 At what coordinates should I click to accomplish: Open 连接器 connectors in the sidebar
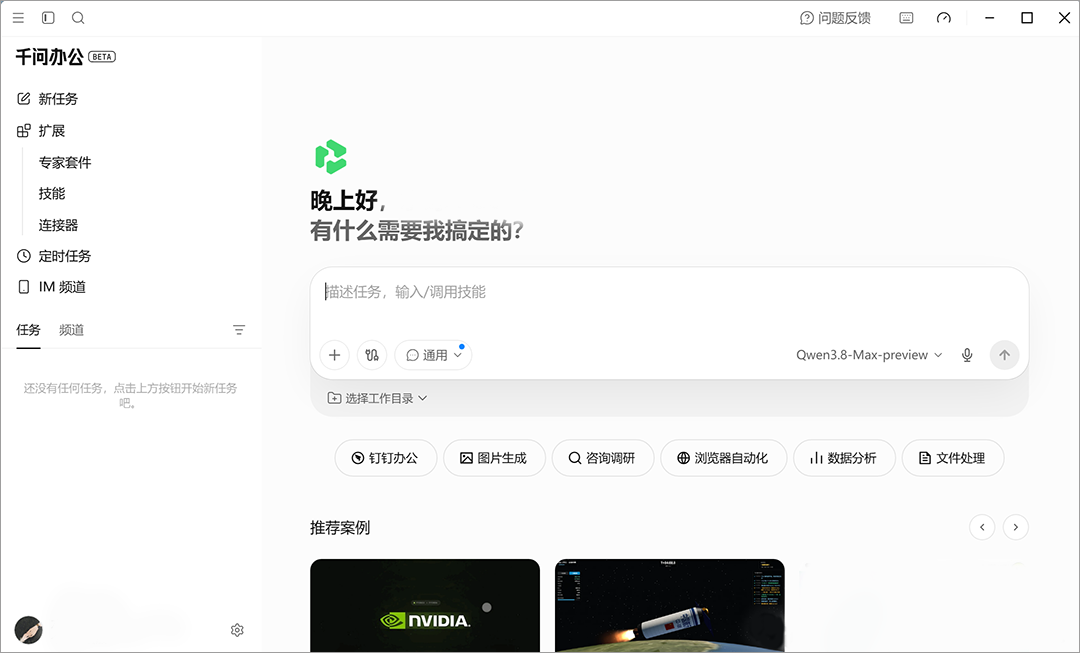(x=59, y=225)
